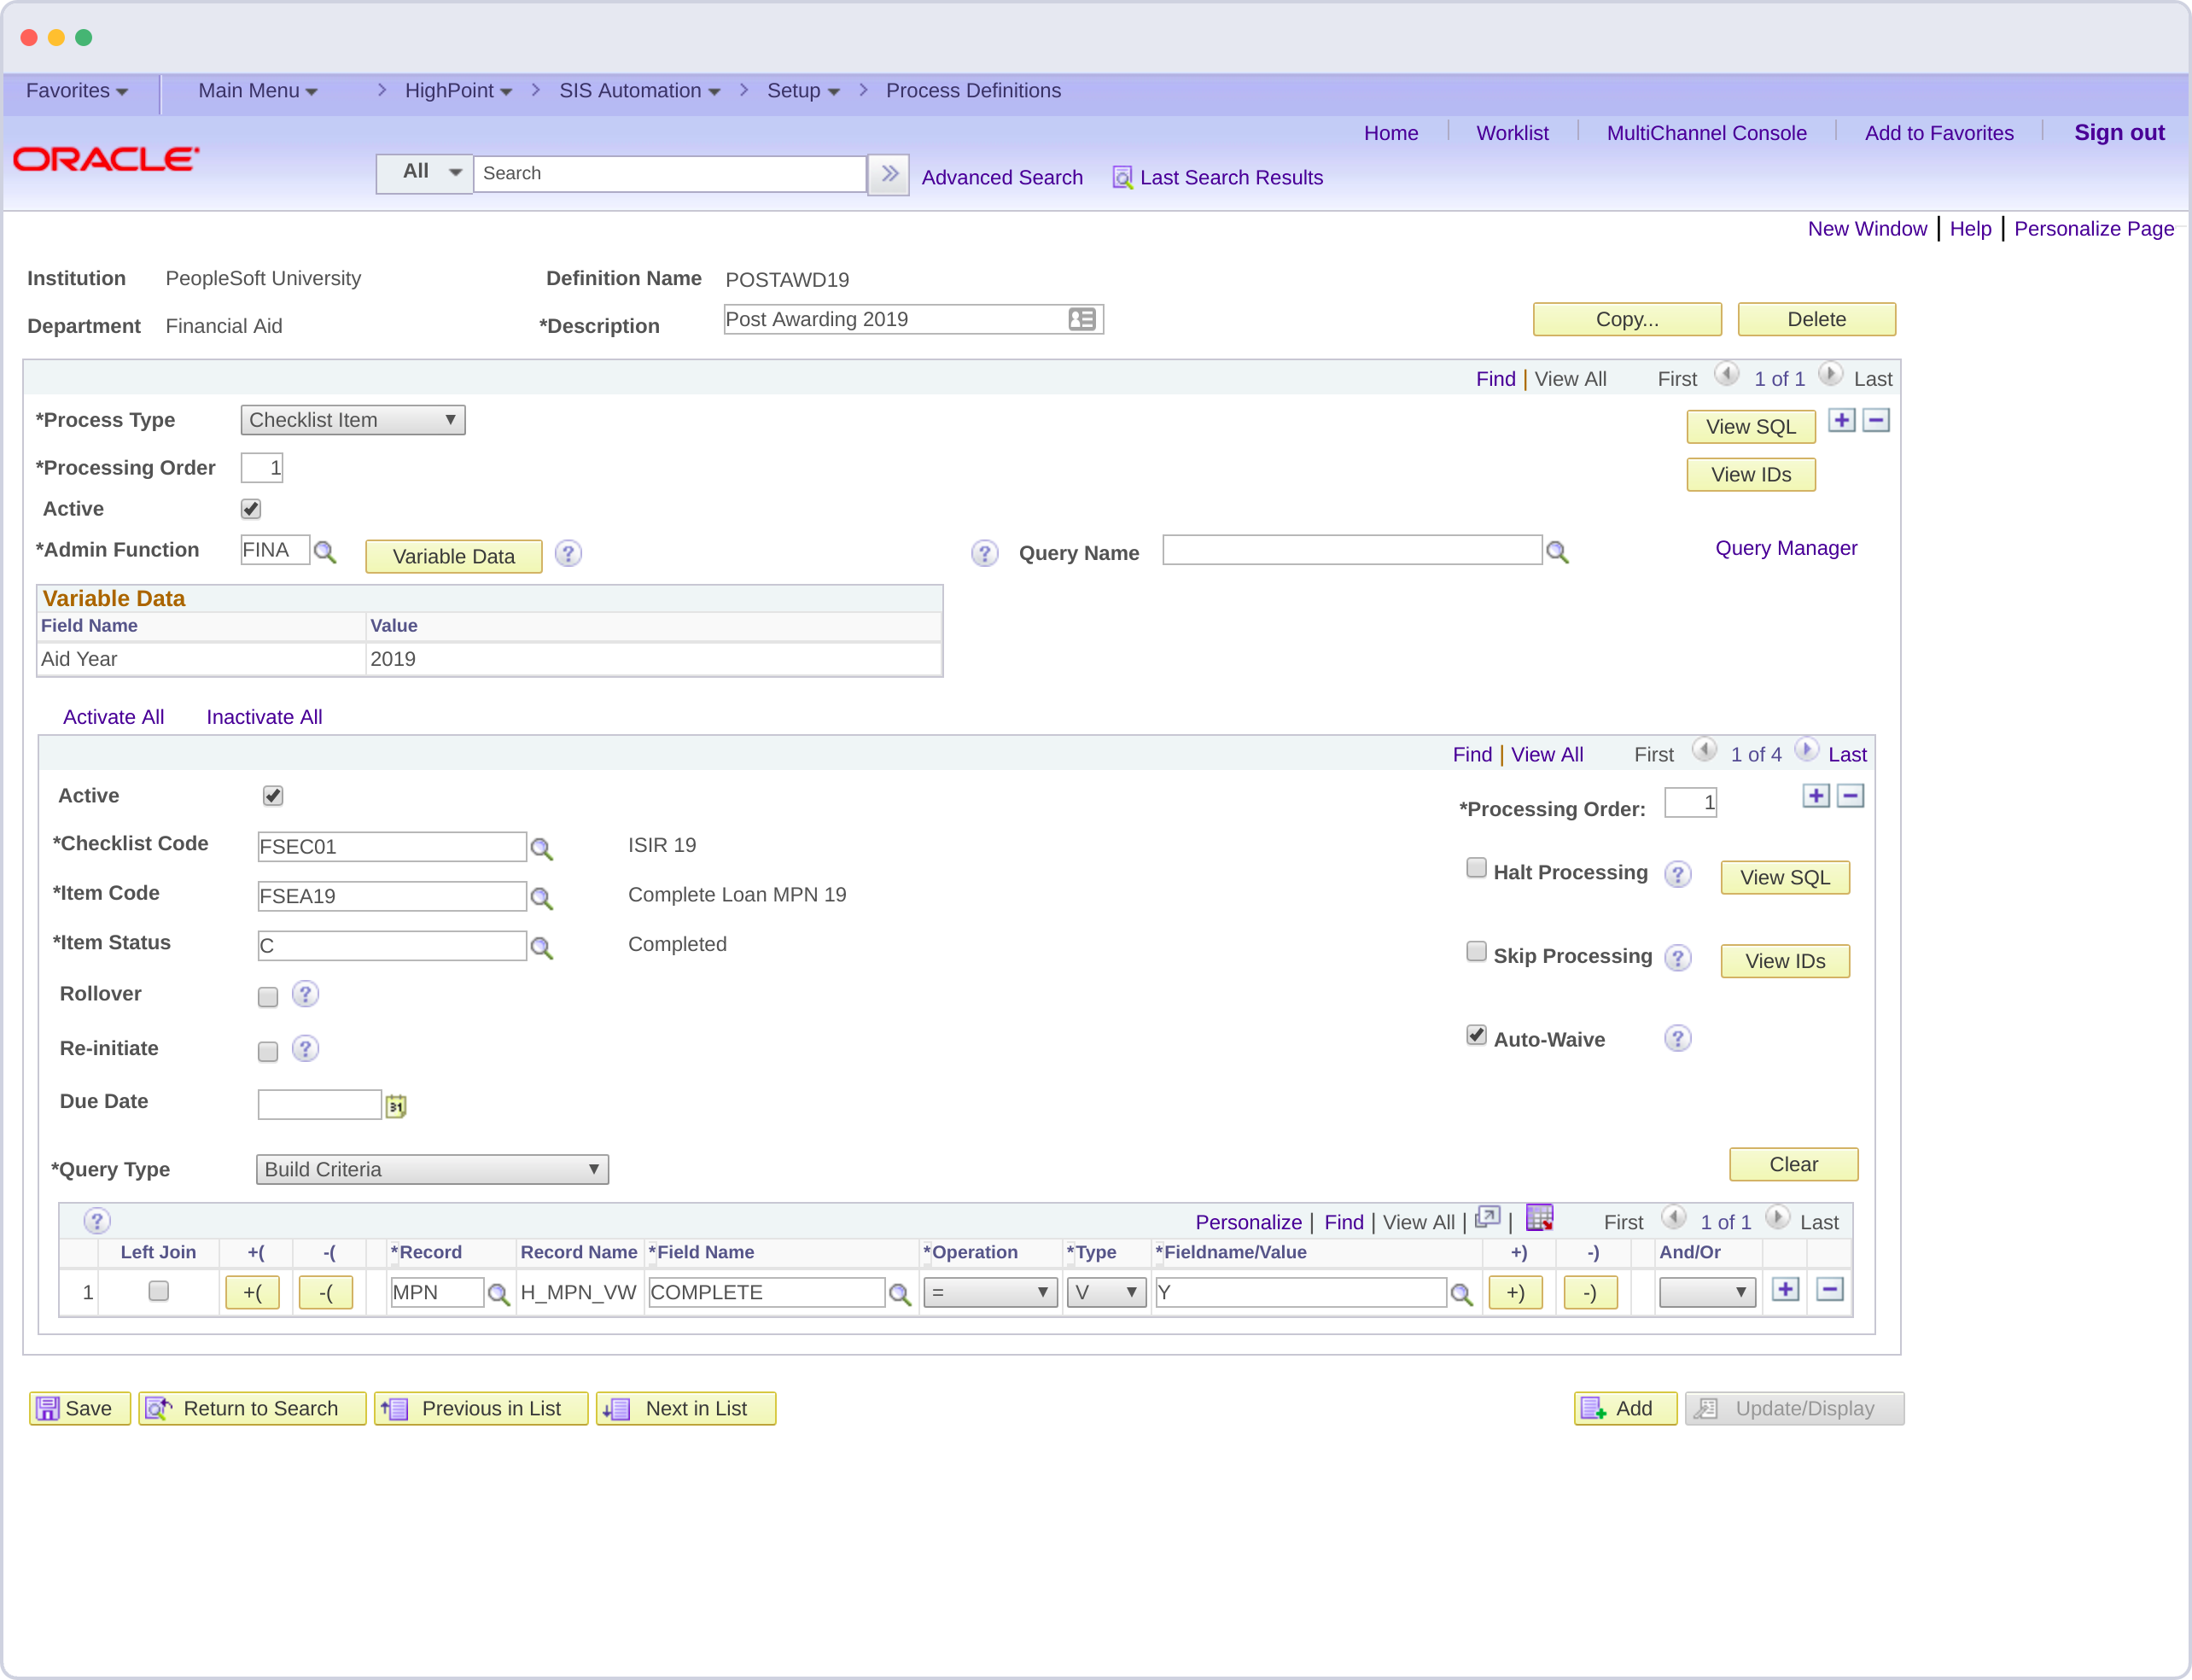Delete checklist item row with minus icon
The height and width of the screenshot is (1680, 2192).
point(1850,796)
